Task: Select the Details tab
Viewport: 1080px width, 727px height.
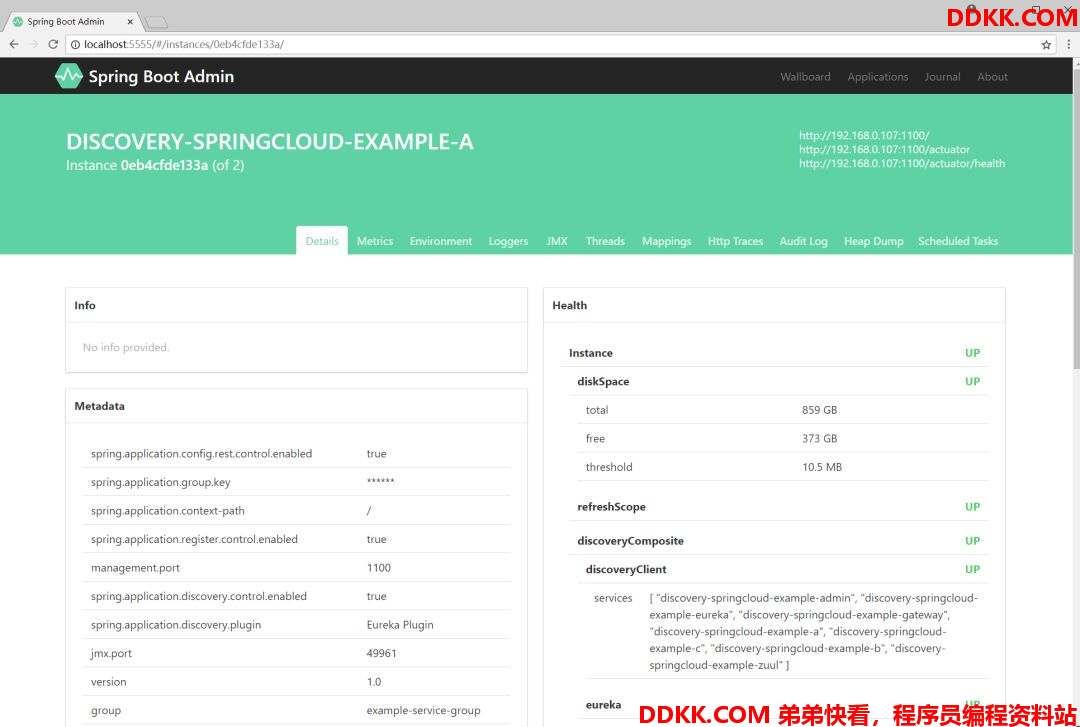Action: point(322,240)
